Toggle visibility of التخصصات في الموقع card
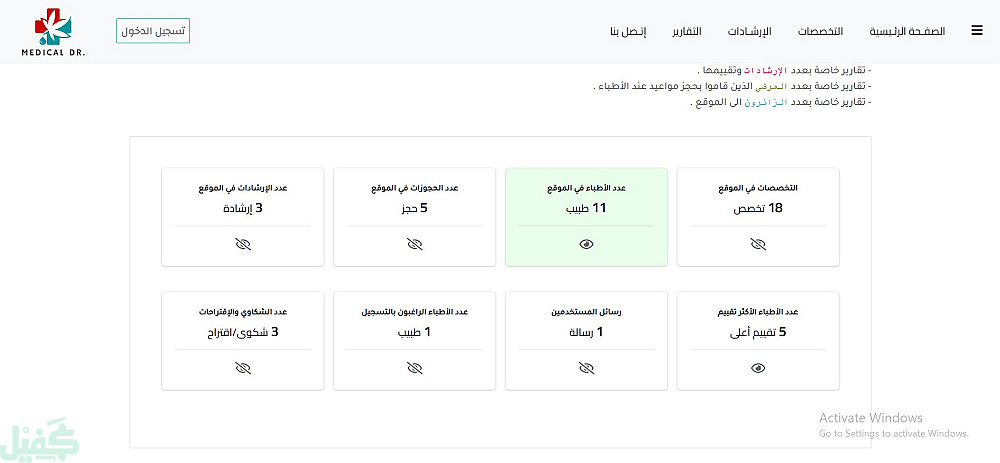This screenshot has width=1000, height=463. (758, 244)
